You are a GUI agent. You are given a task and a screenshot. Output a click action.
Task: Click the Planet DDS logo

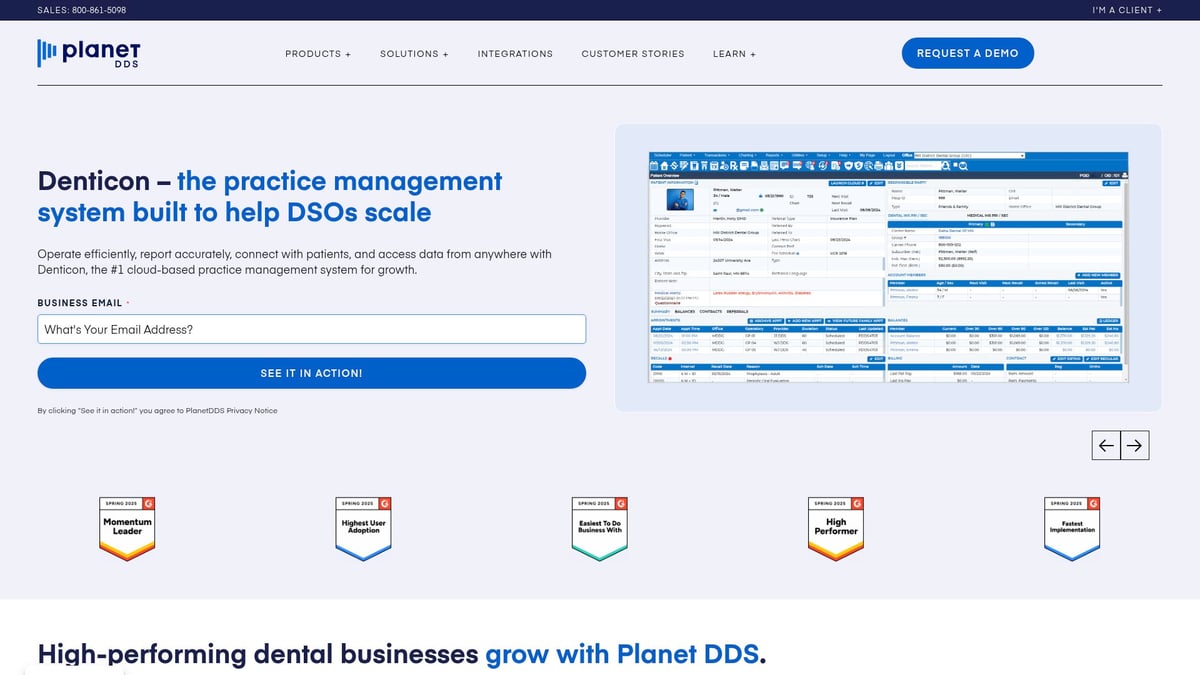pos(88,52)
